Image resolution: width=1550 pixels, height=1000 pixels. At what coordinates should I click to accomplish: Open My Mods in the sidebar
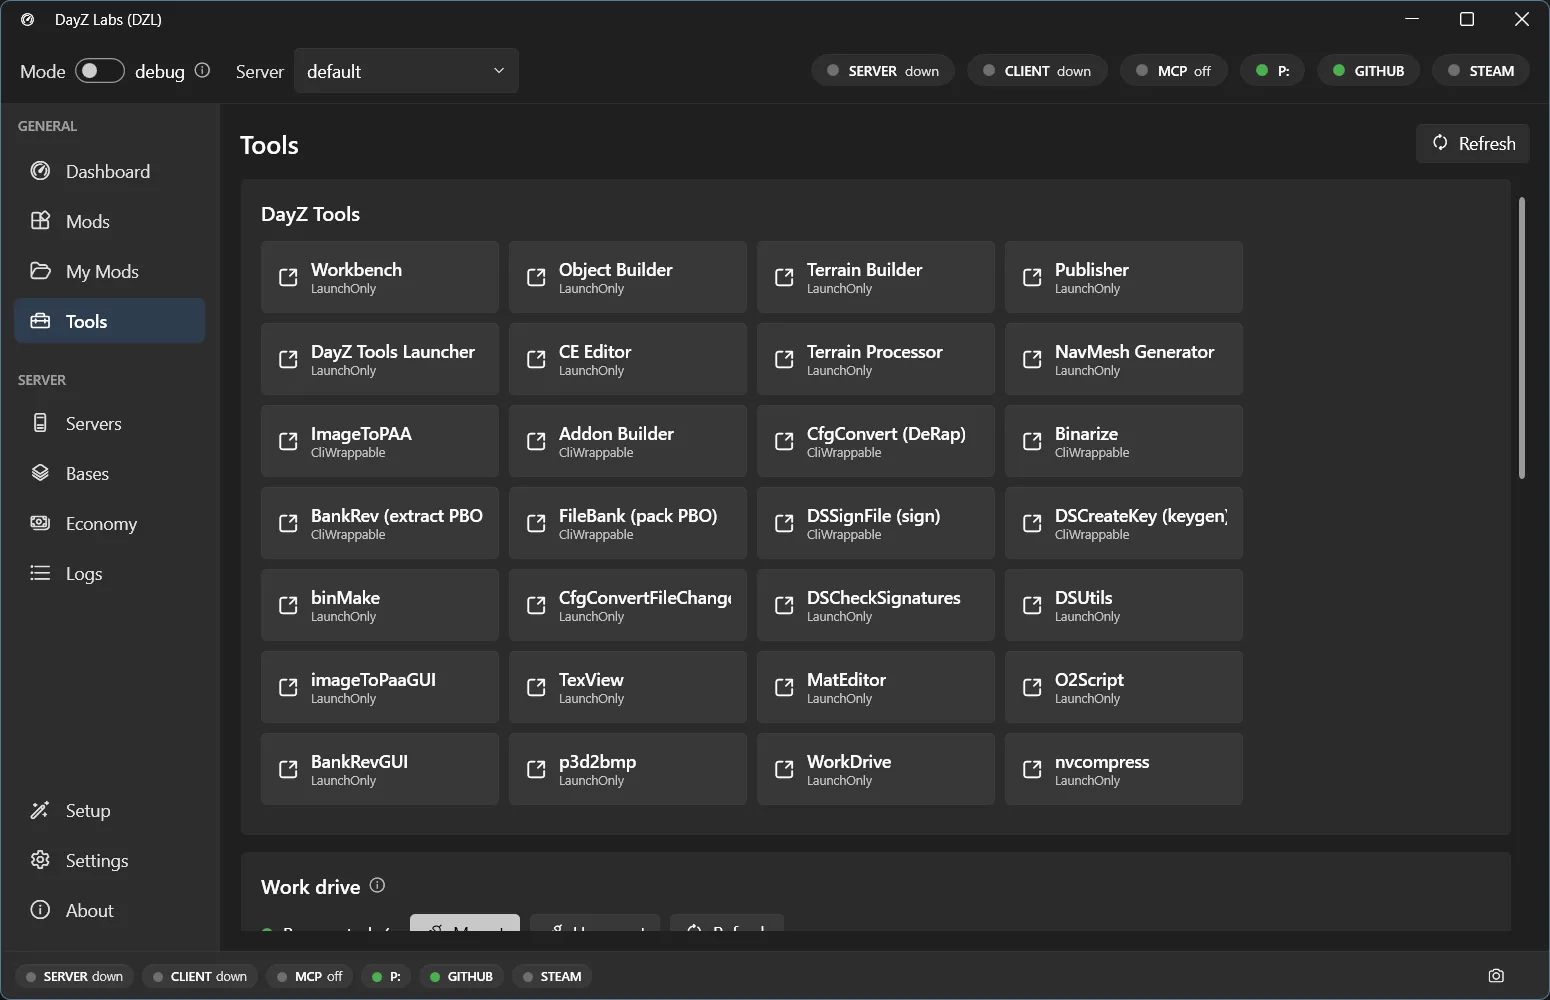point(109,271)
